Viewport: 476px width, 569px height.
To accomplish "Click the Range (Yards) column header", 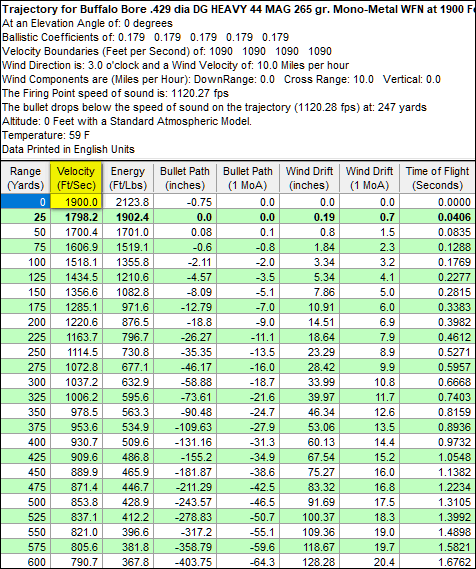I will pos(25,178).
